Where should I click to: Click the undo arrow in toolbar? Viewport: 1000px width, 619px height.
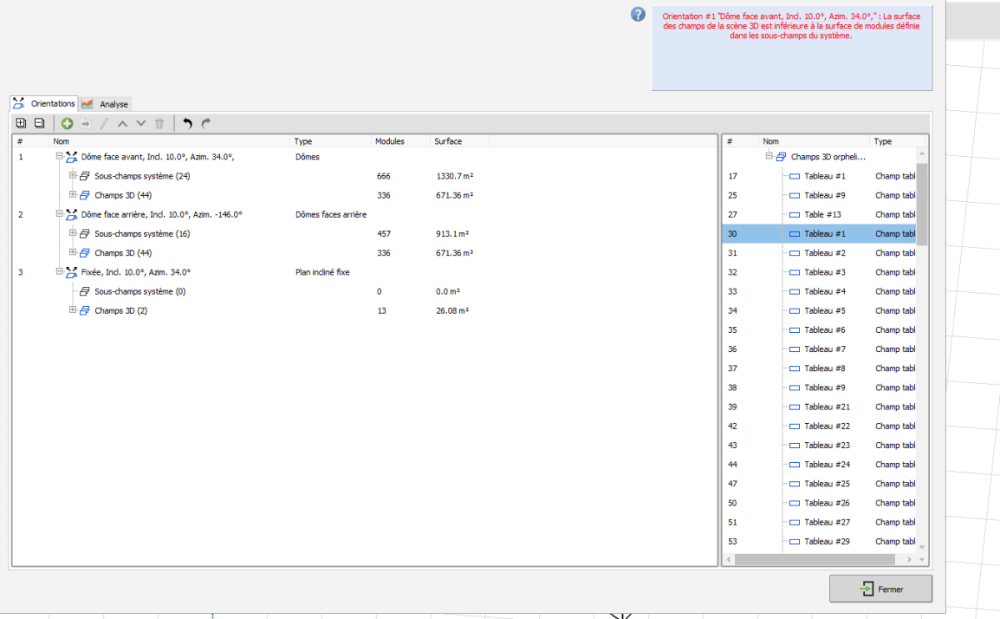[x=187, y=123]
